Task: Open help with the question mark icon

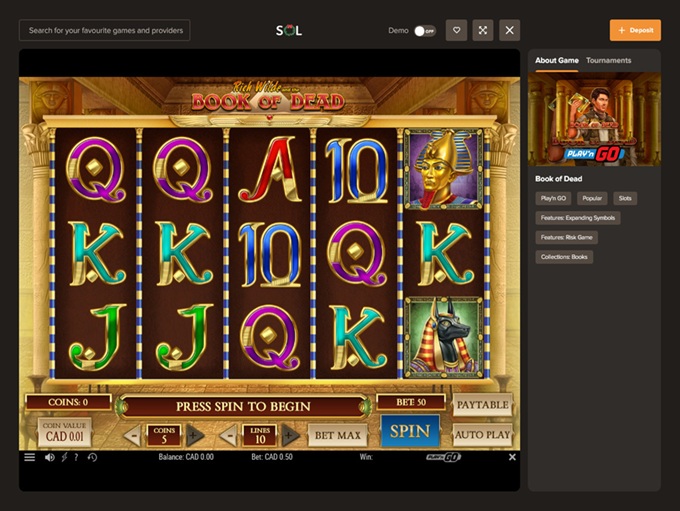Action: coord(76,457)
